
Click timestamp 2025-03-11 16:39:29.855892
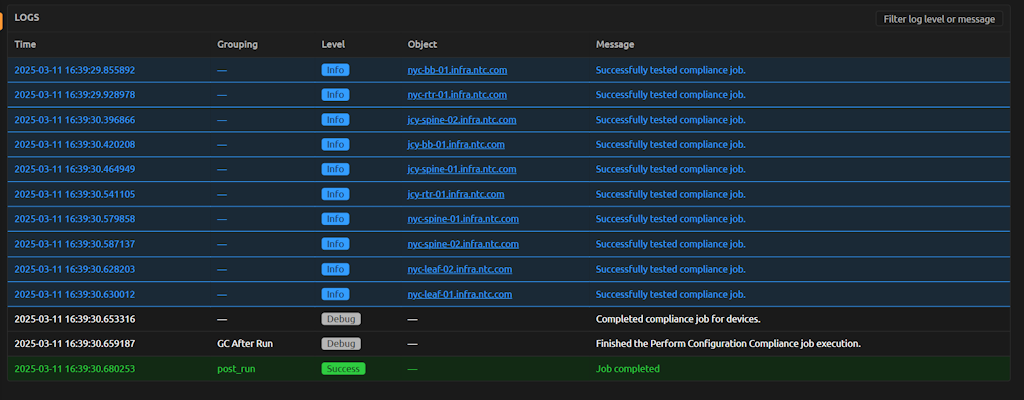point(74,70)
